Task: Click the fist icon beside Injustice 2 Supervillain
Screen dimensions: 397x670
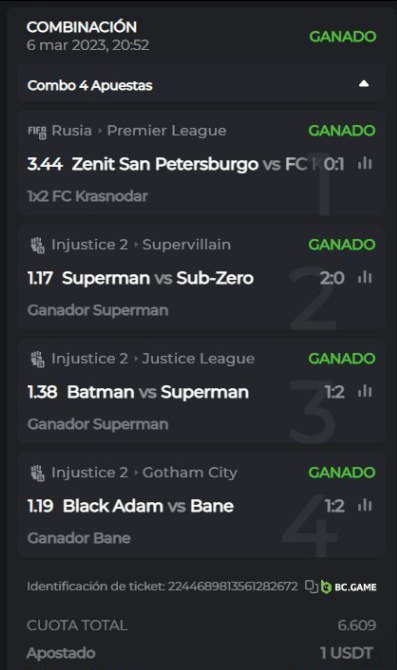Action: [x=38, y=245]
